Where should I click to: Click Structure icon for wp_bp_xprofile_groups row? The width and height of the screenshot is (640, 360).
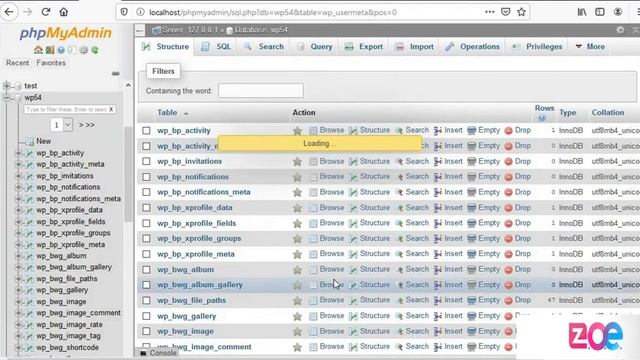[x=353, y=239]
